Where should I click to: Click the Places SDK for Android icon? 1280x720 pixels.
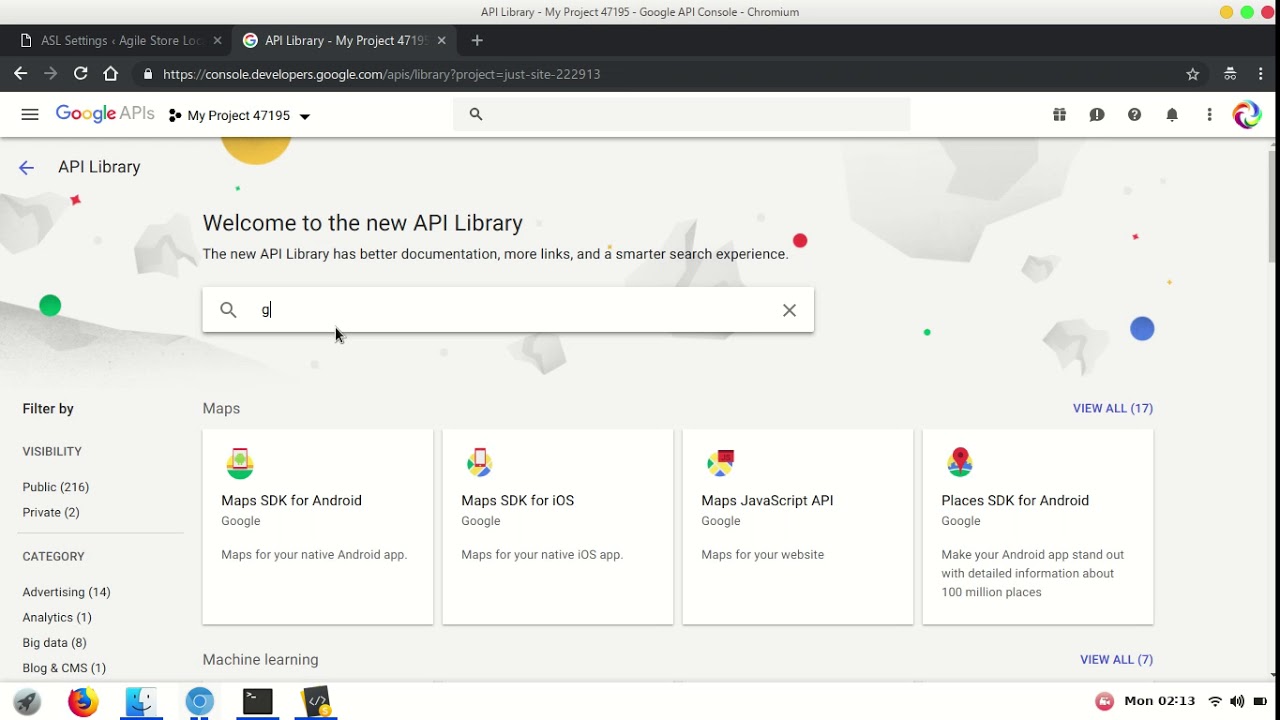960,463
